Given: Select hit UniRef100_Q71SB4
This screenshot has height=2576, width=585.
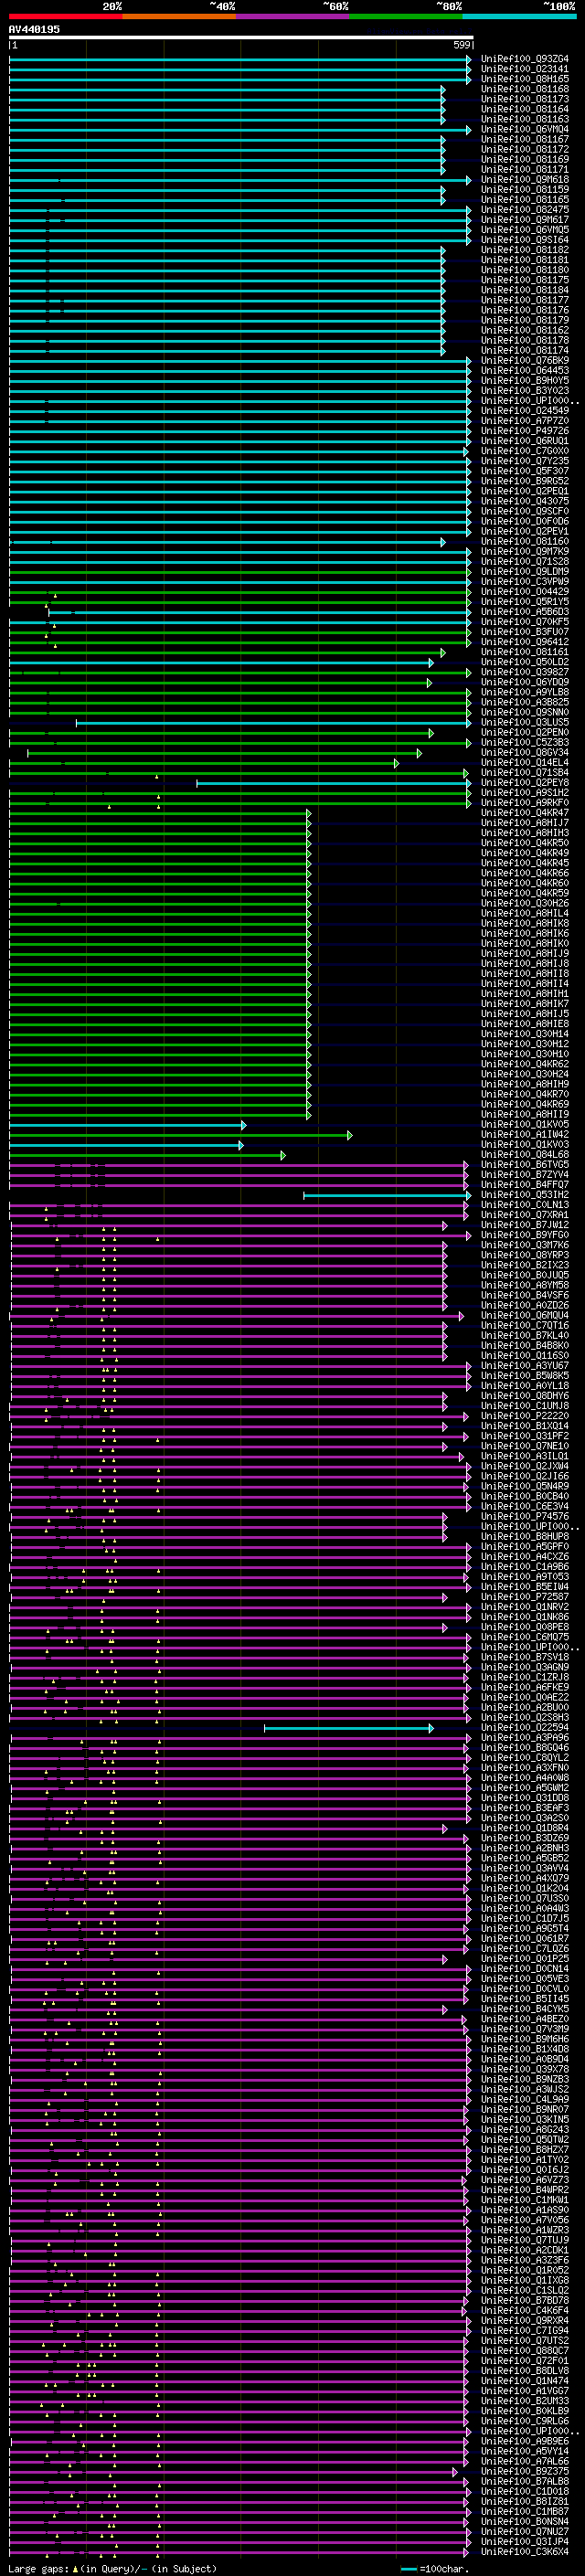Looking at the screenshot, I should (525, 772).
